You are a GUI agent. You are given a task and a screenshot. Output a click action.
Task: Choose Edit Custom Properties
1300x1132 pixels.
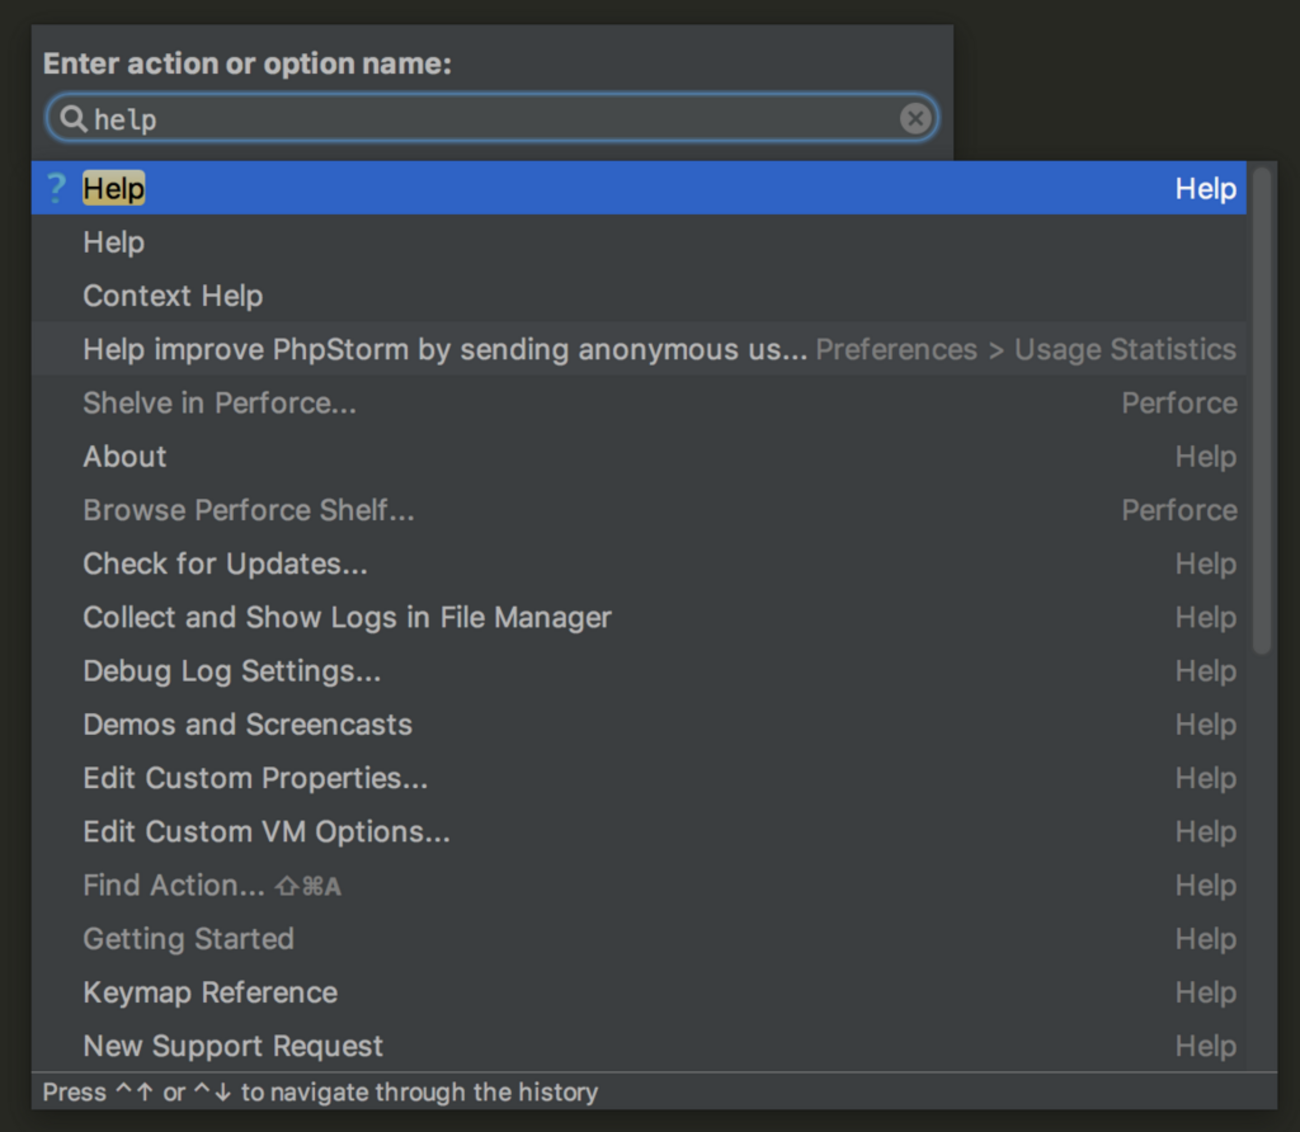coord(255,778)
